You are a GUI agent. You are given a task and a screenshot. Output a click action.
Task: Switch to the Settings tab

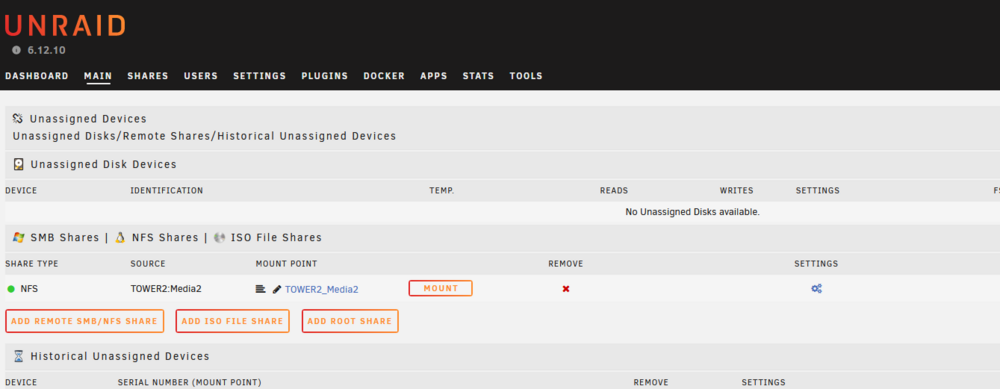click(260, 76)
